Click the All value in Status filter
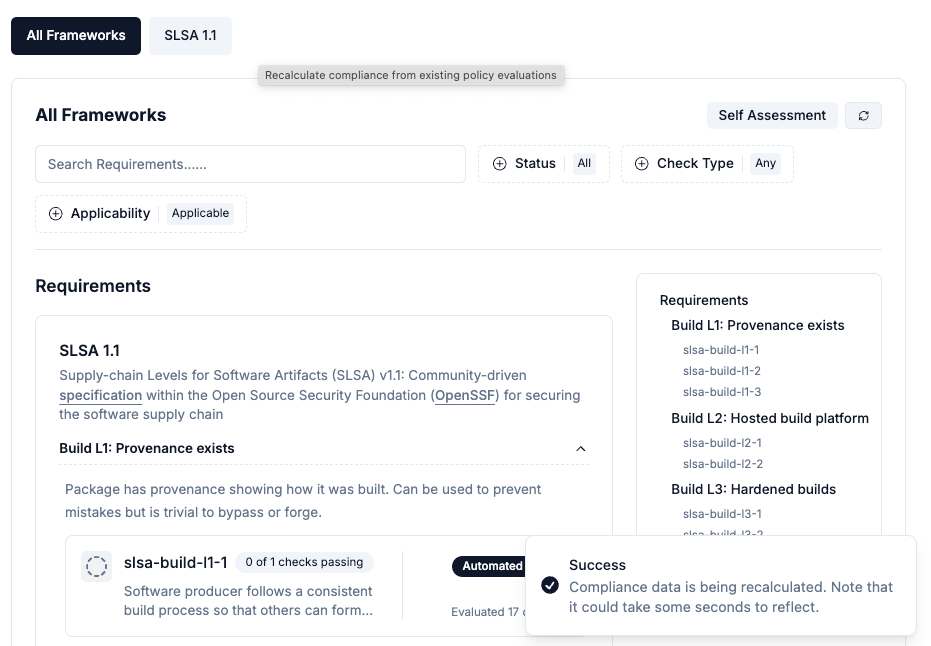Image resolution: width=931 pixels, height=646 pixels. pos(584,163)
